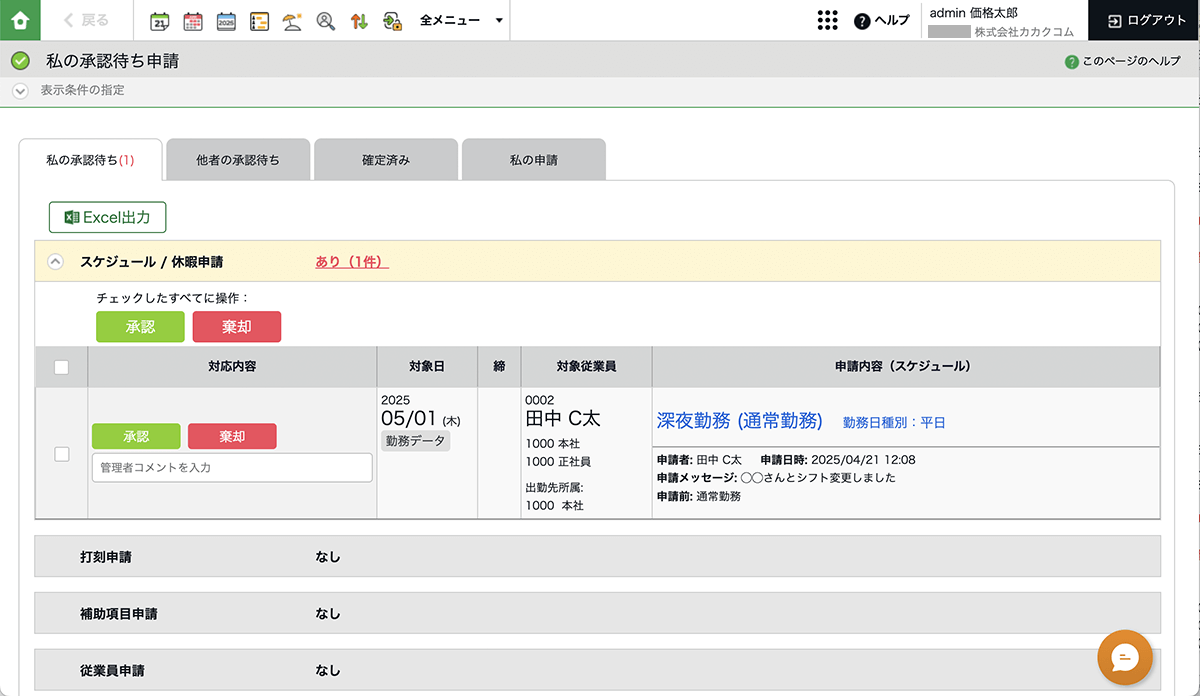Tick the checkbox for 田中 C太's request

click(61, 454)
